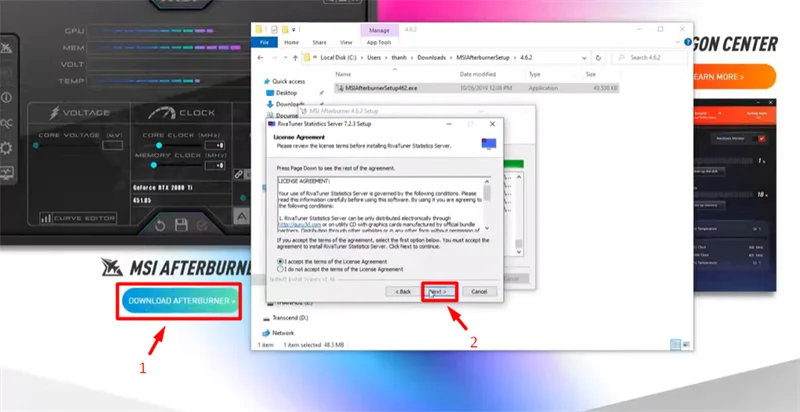
Task: Select 'I do not accept the terms' radio
Action: click(280, 269)
